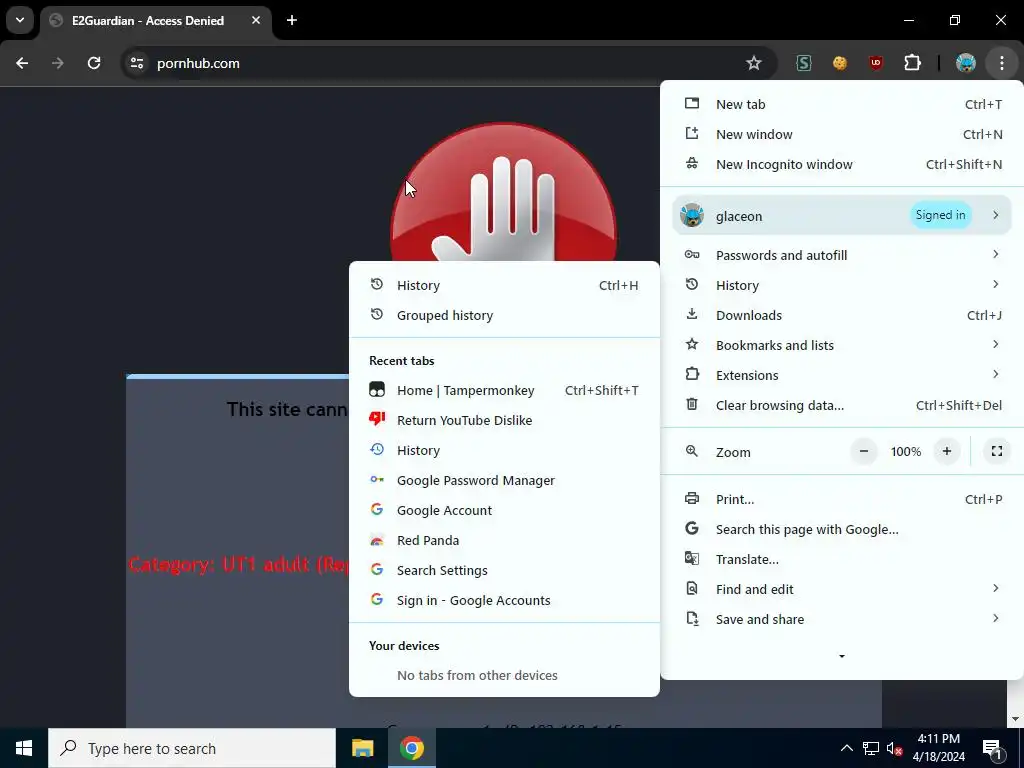This screenshot has width=1024, height=768.
Task: Open the green S extension icon
Action: [804, 63]
